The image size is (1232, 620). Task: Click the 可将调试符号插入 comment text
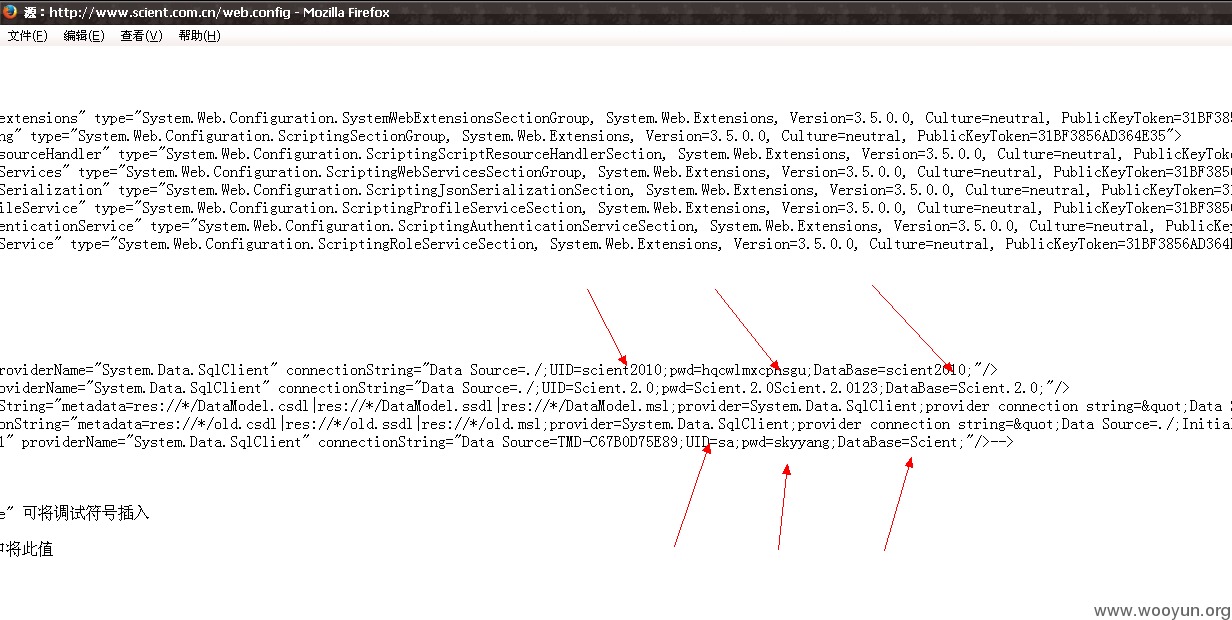[x=87, y=513]
